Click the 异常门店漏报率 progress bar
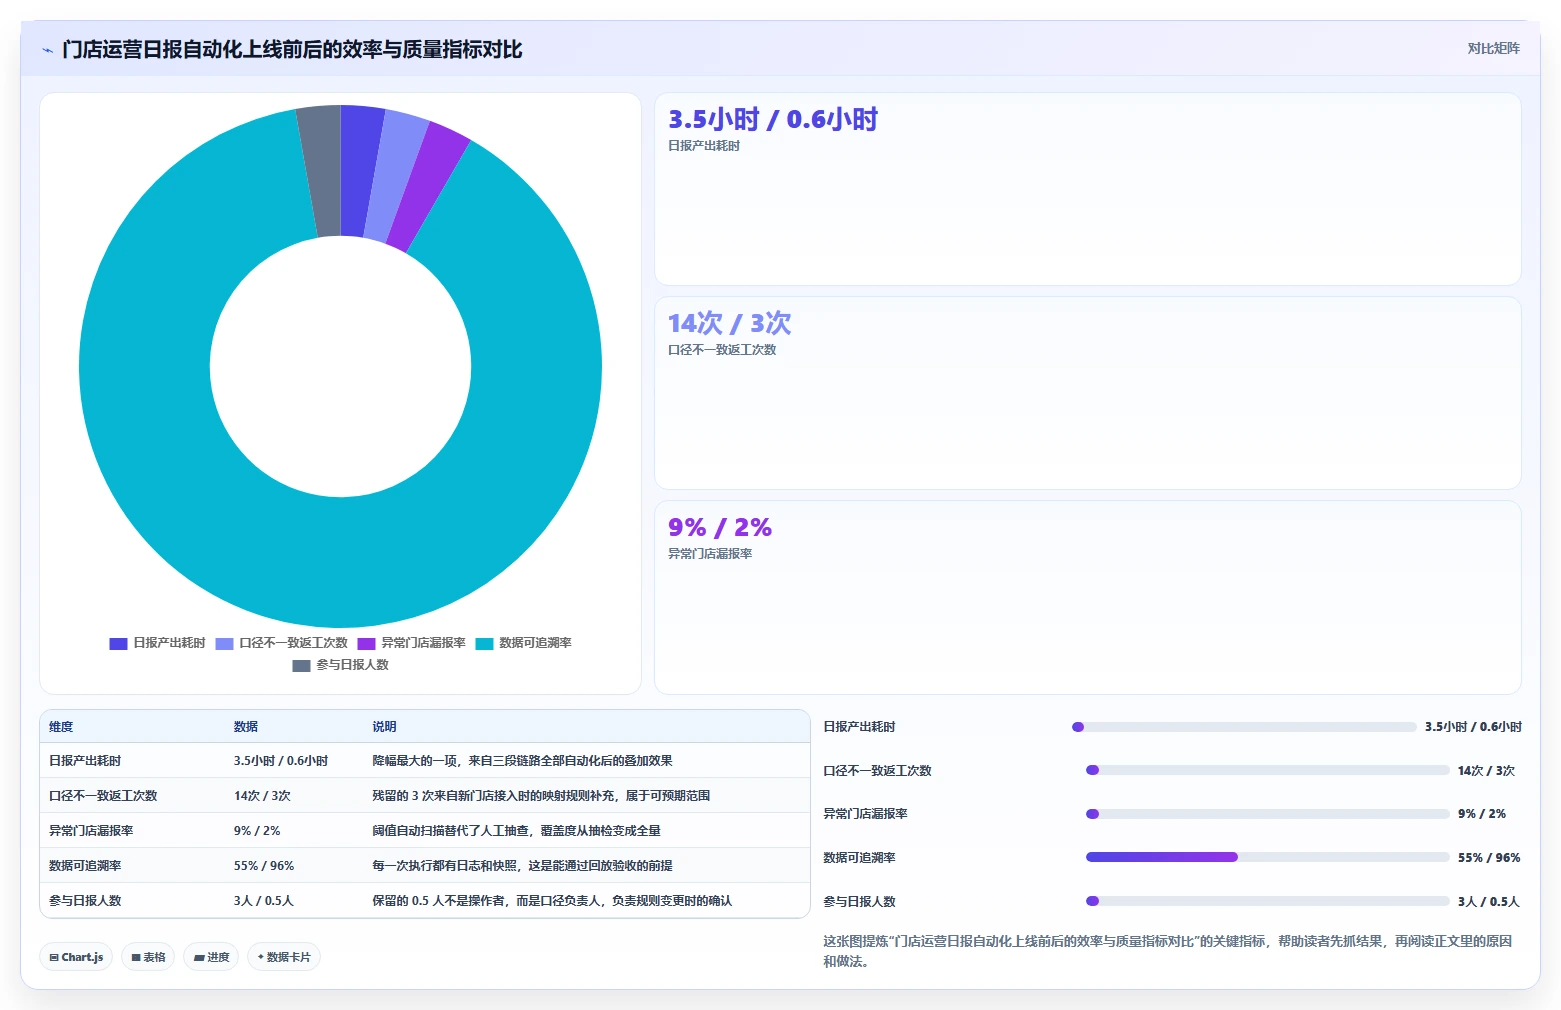The height and width of the screenshot is (1010, 1561). (x=1268, y=814)
